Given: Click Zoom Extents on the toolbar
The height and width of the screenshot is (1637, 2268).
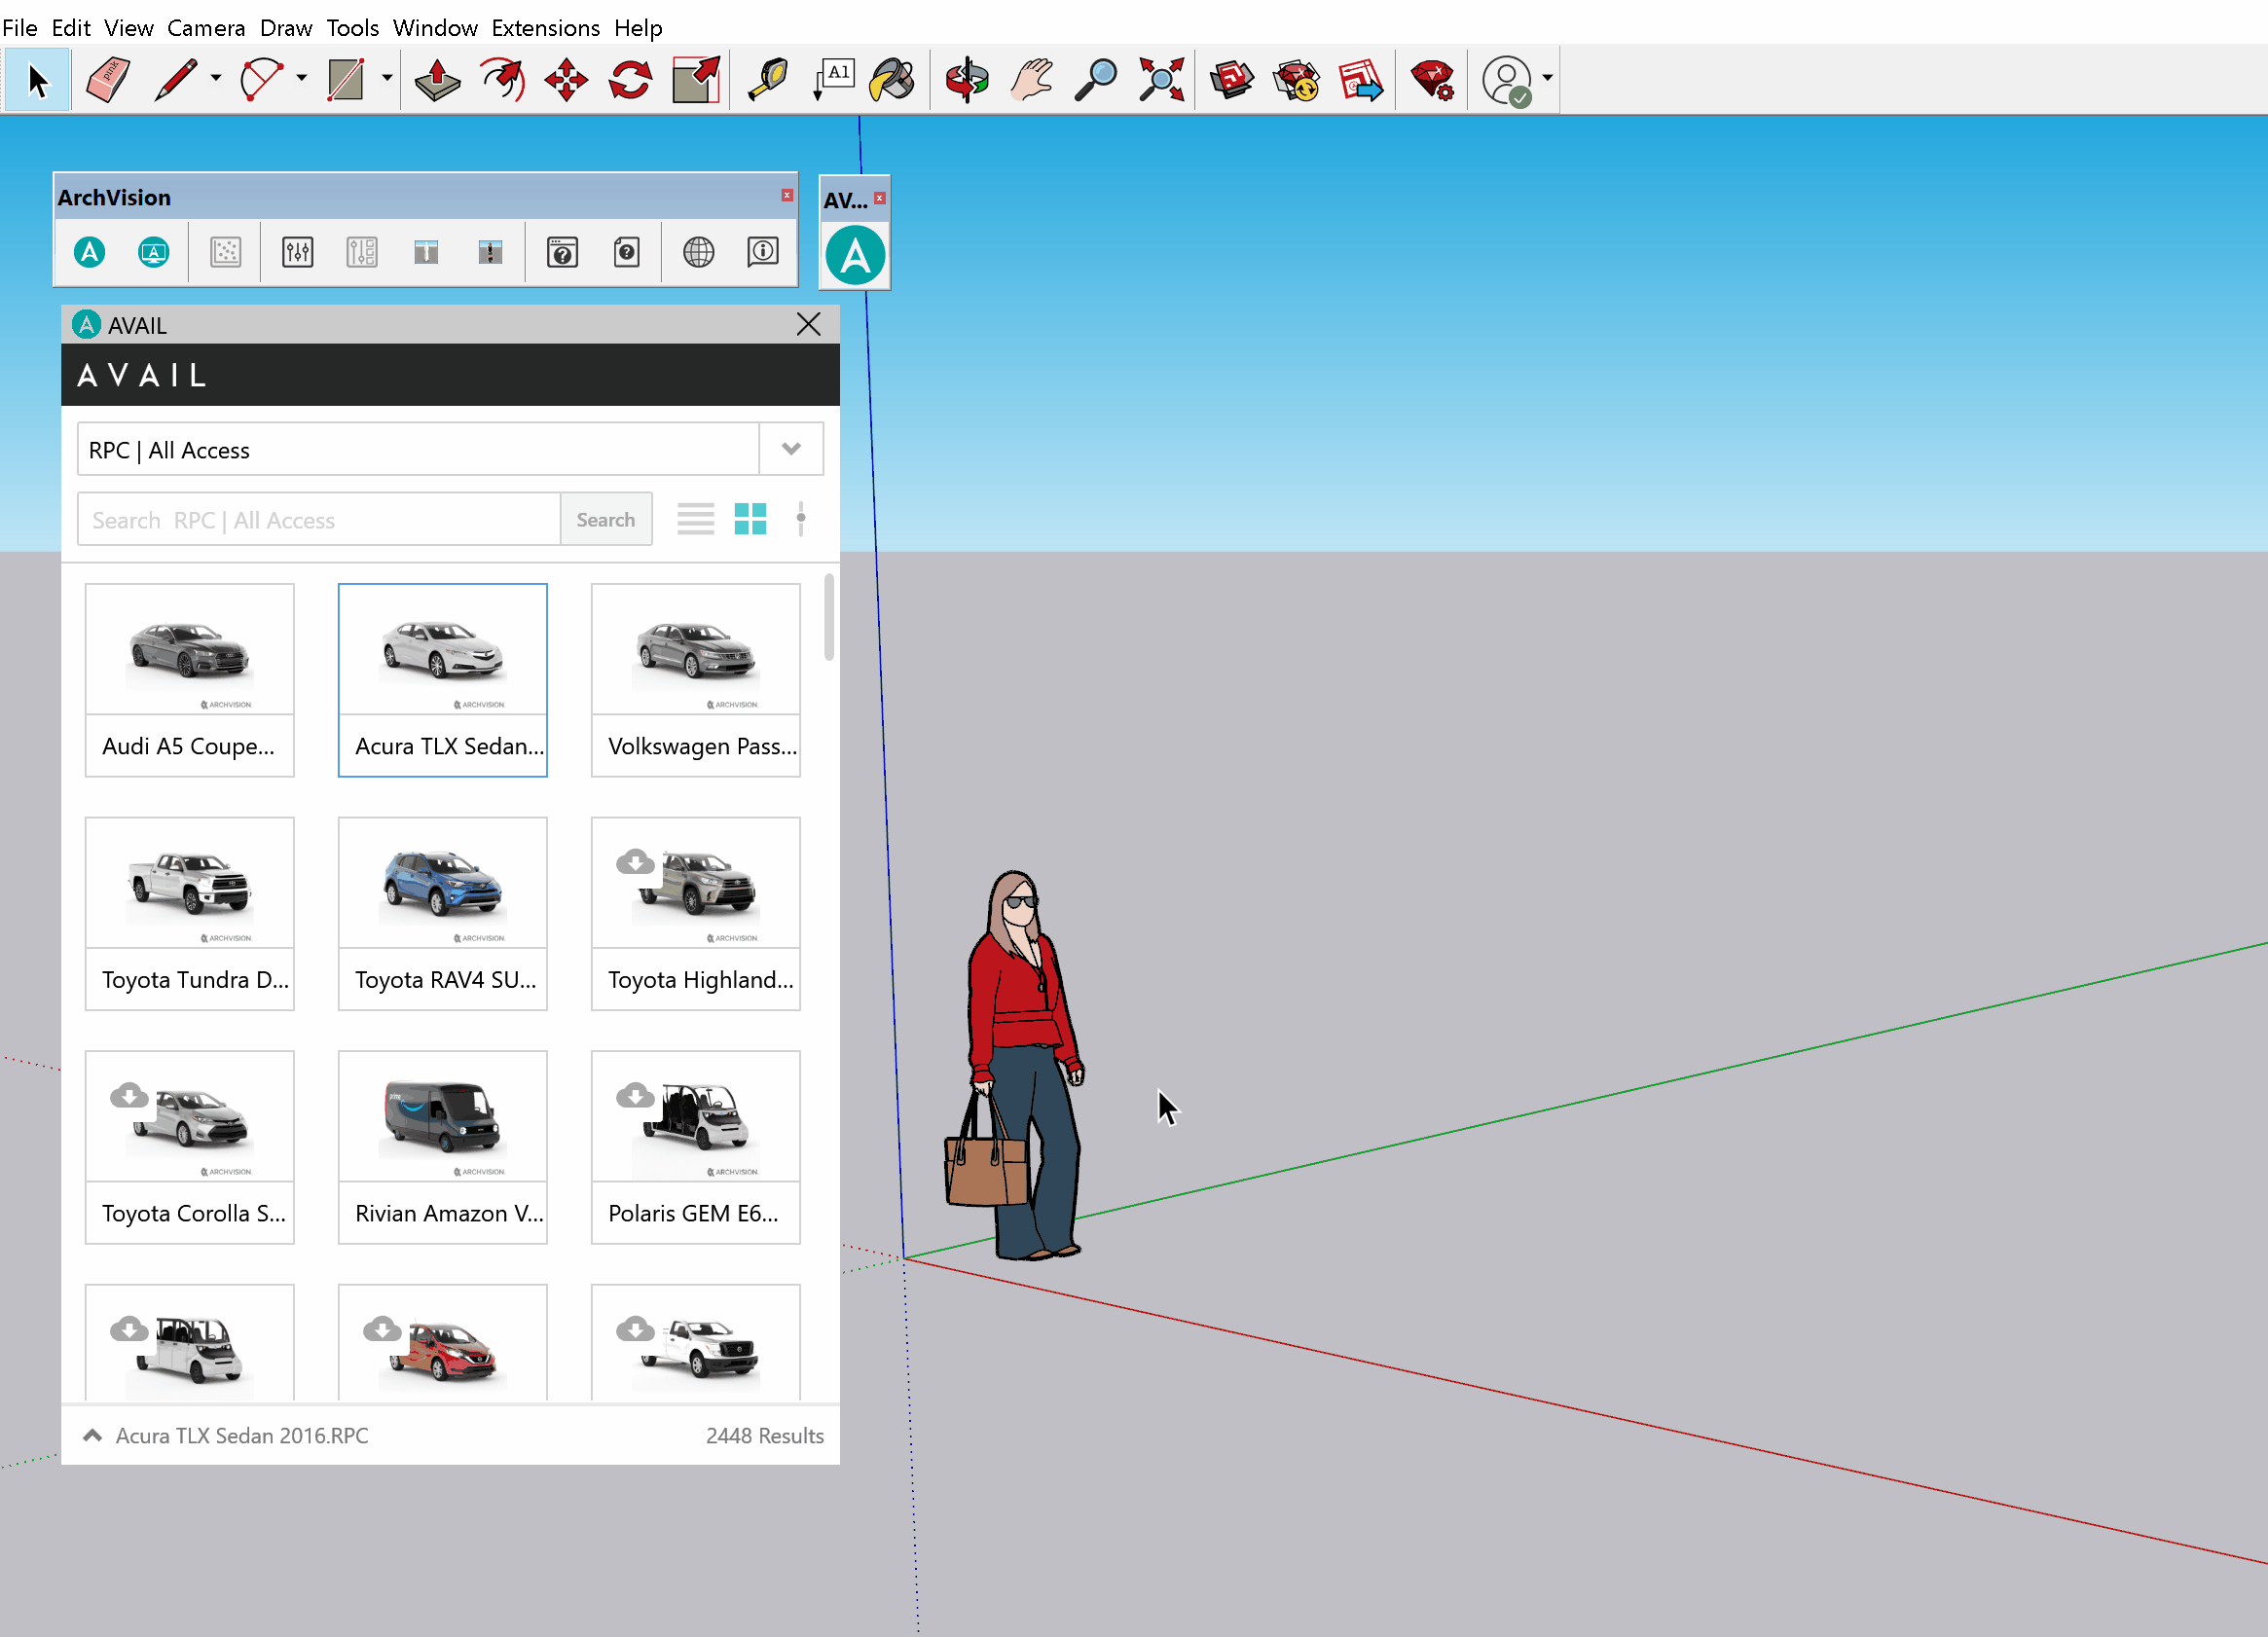Looking at the screenshot, I should point(1161,79).
